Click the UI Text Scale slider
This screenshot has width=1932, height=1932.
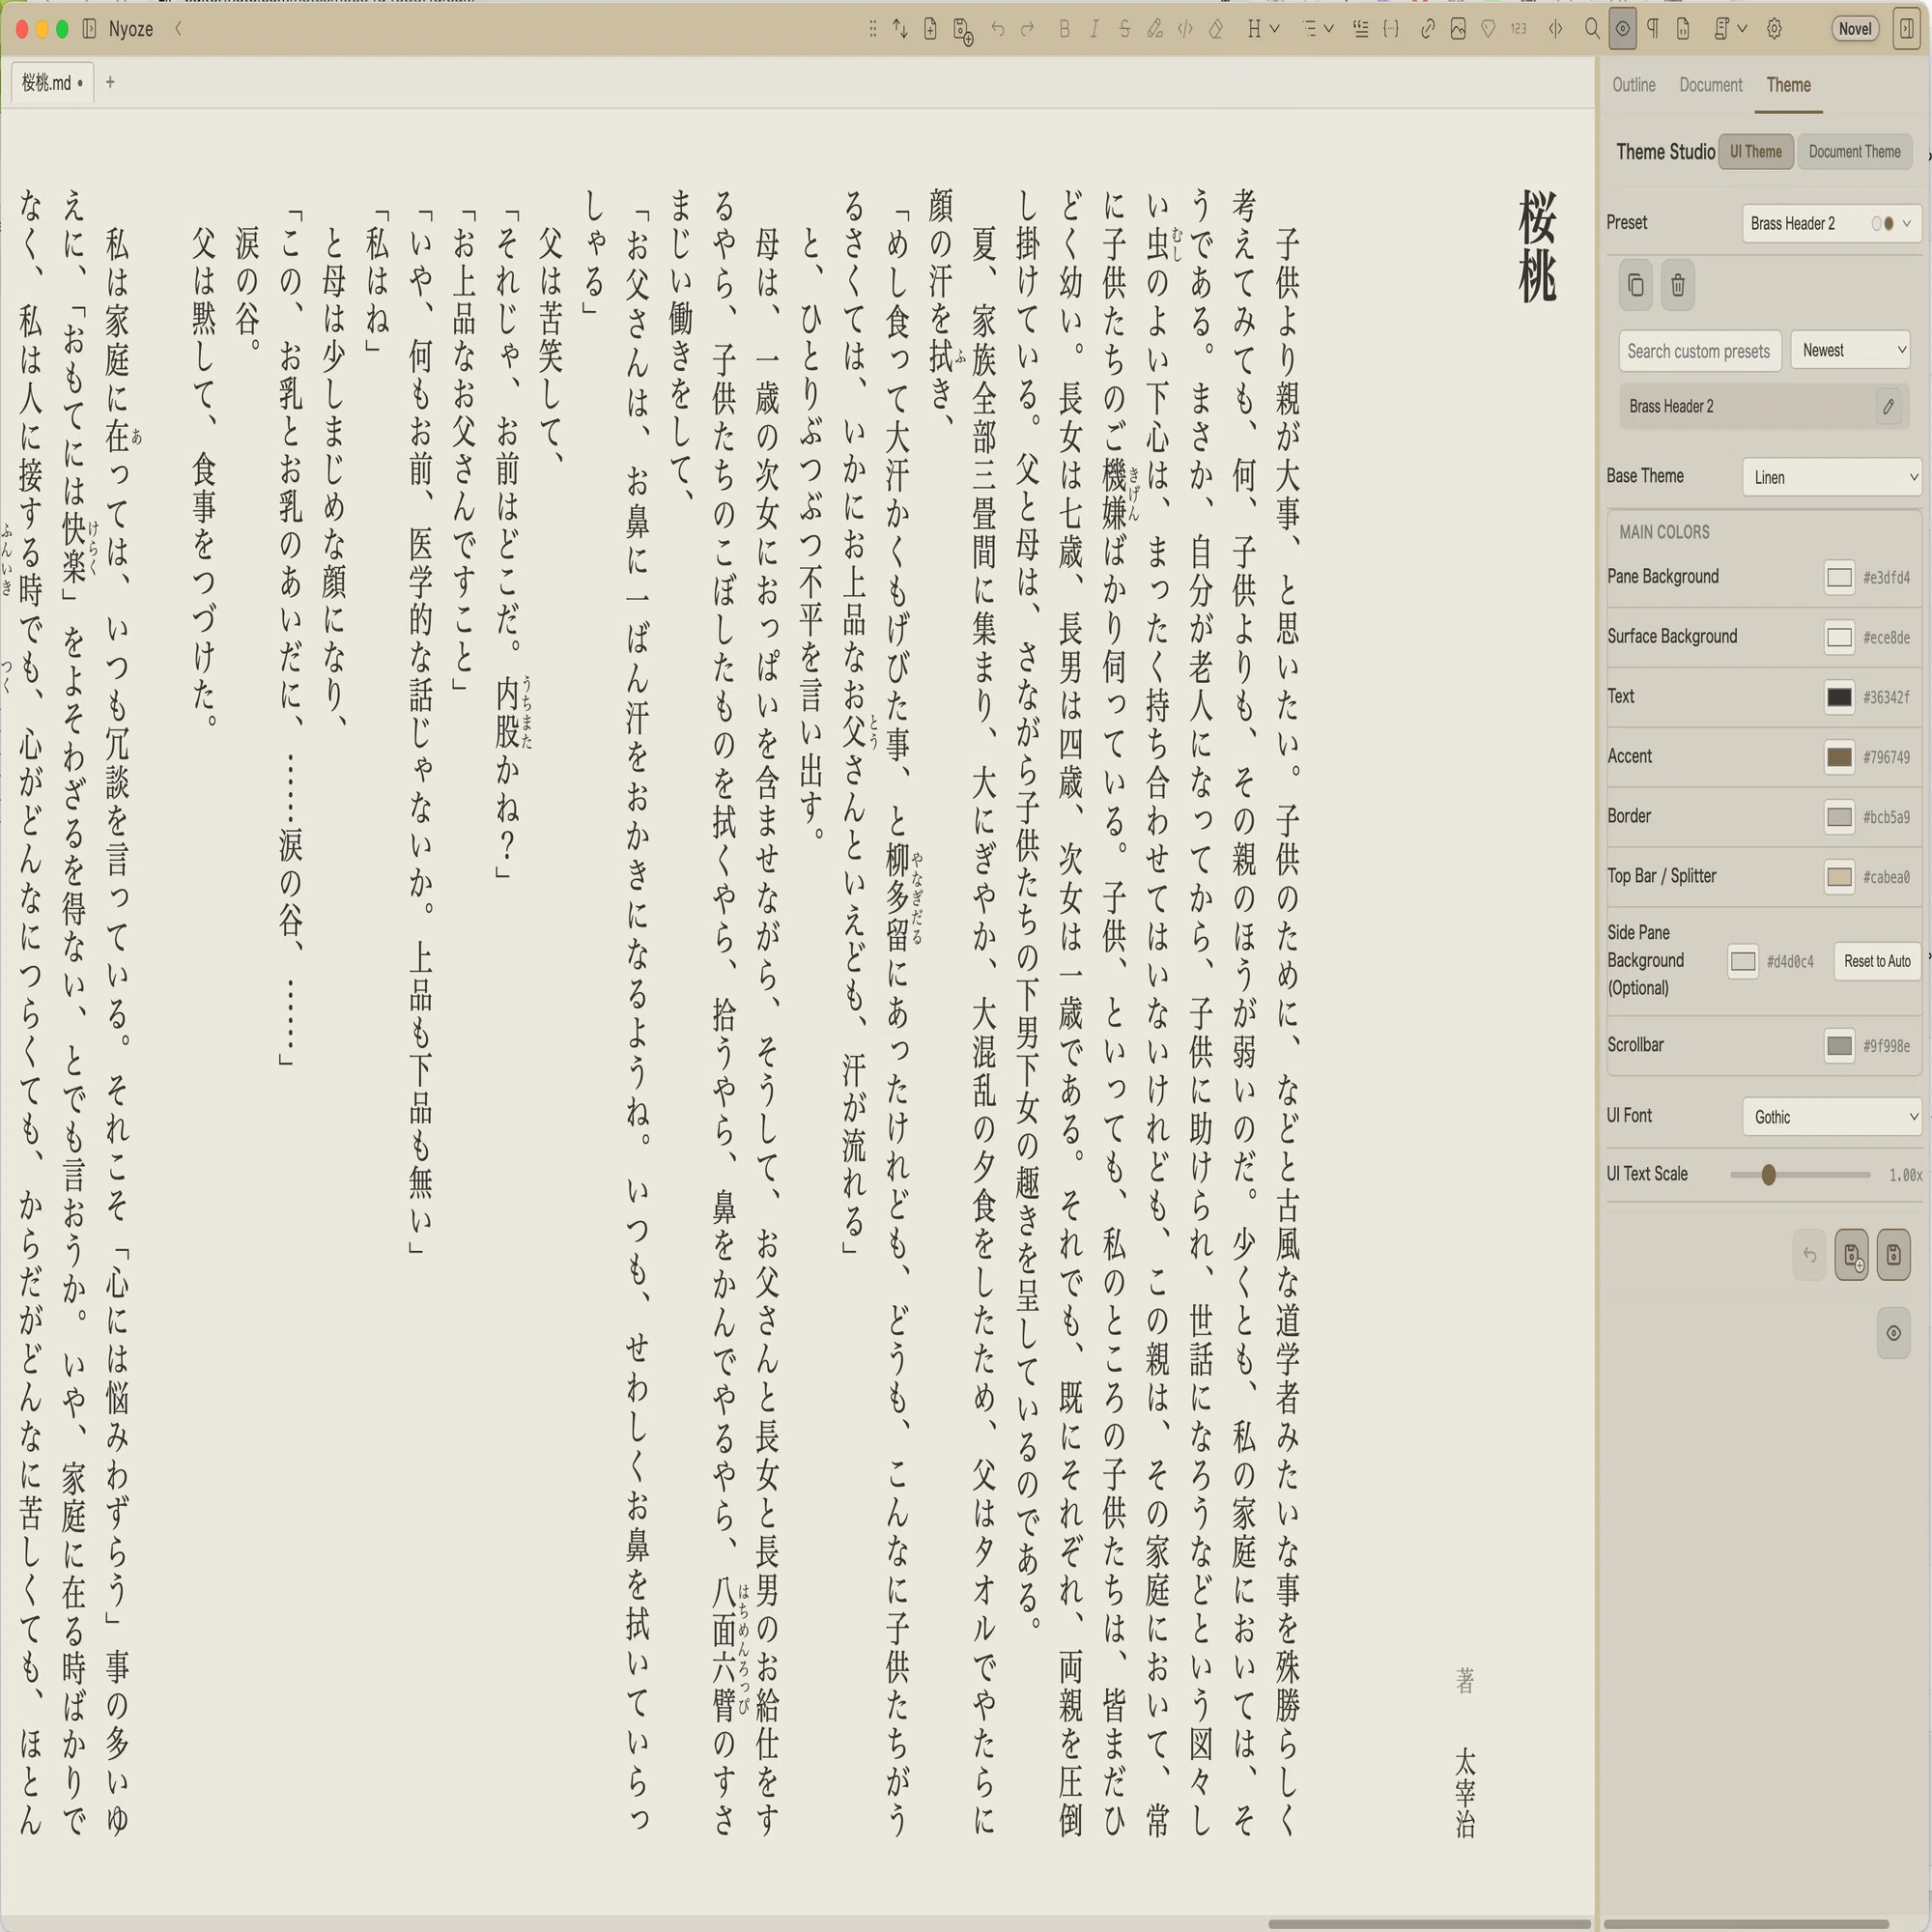coord(1800,1175)
